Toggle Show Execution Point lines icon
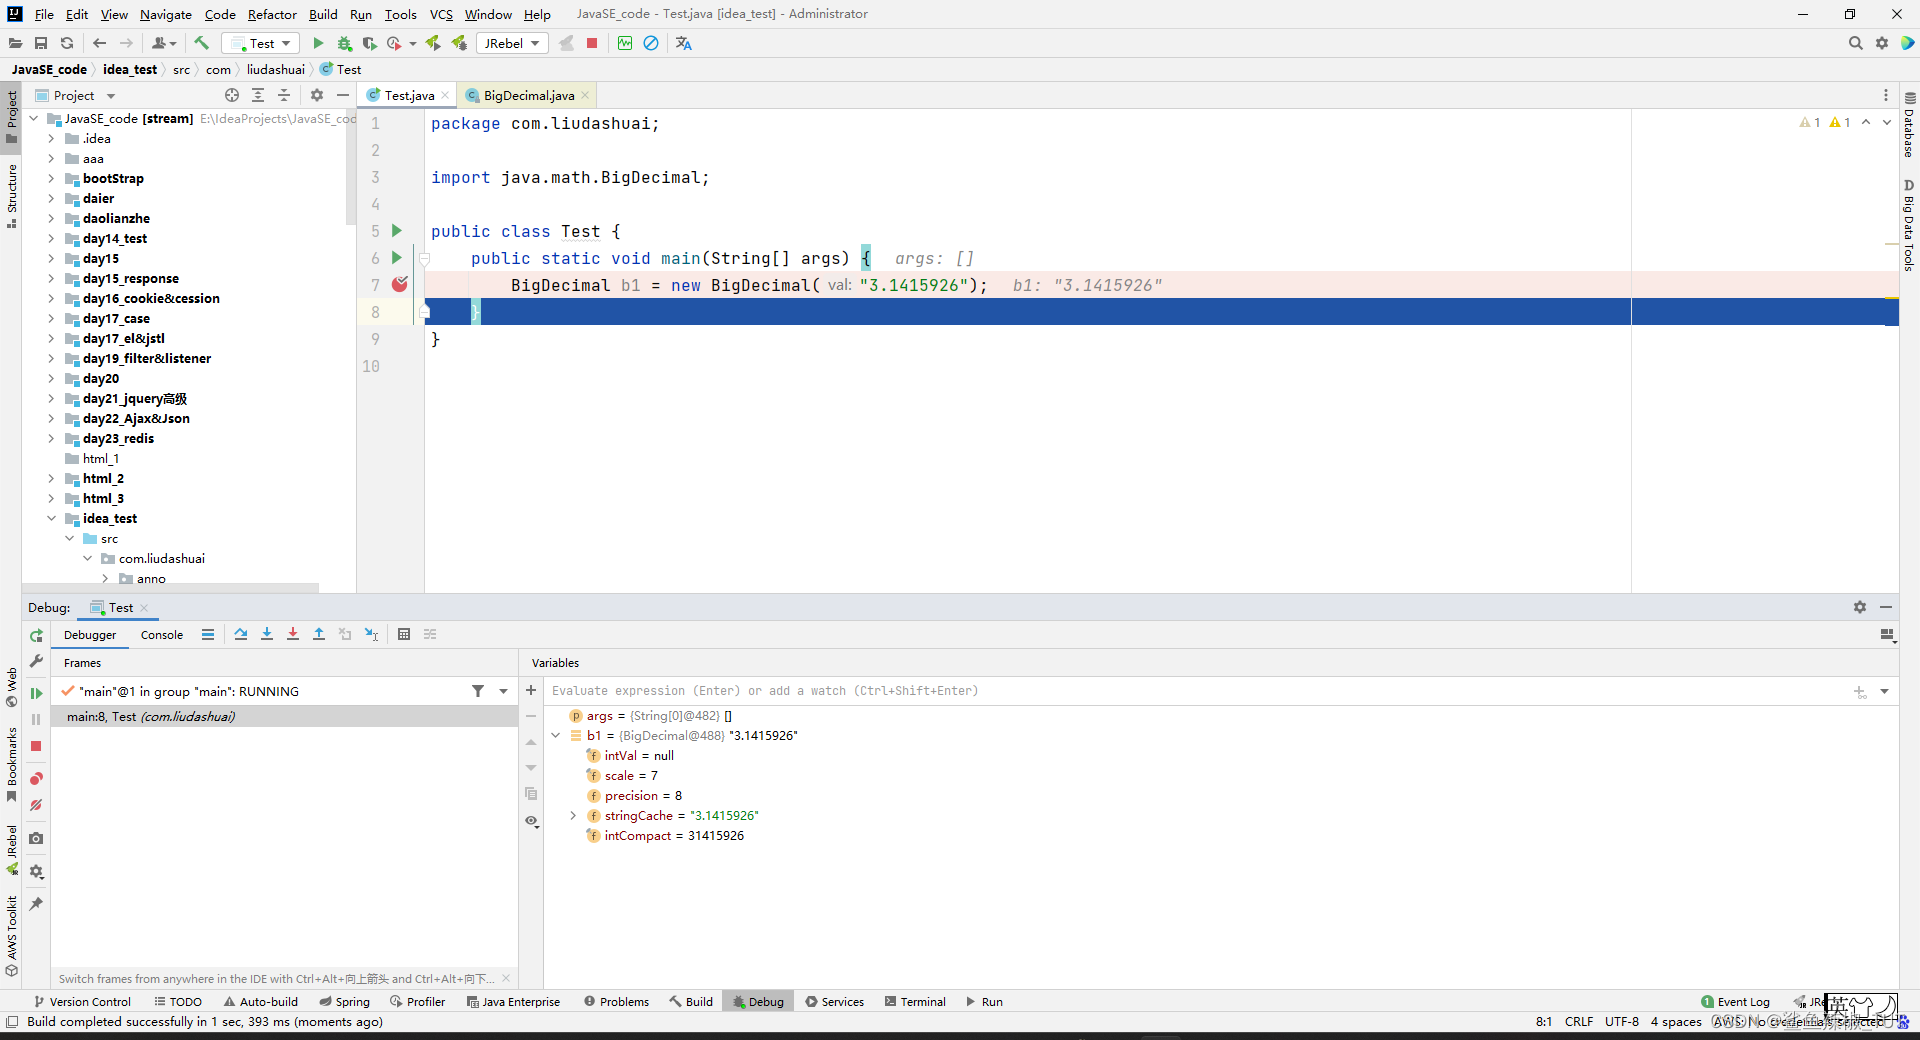The image size is (1920, 1040). tap(208, 634)
